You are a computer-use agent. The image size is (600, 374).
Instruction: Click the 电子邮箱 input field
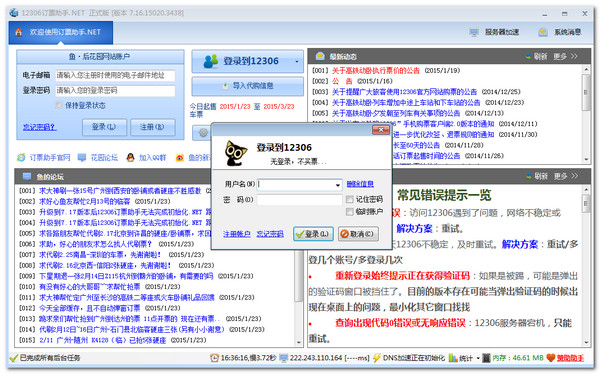pyautogui.click(x=115, y=76)
